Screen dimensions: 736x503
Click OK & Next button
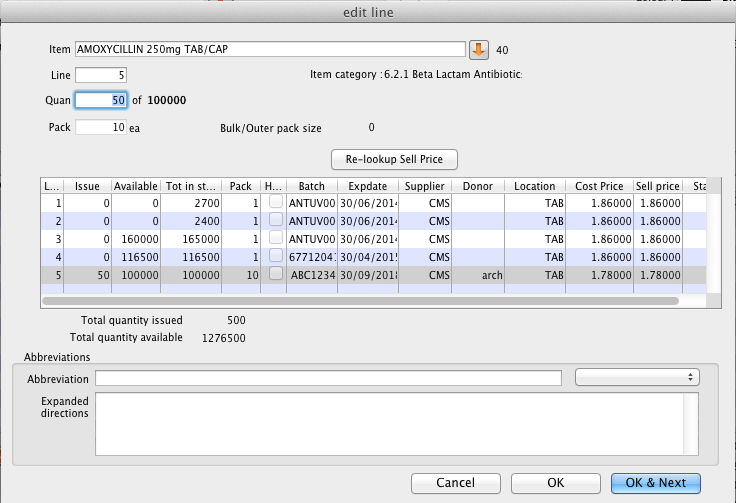click(x=655, y=482)
